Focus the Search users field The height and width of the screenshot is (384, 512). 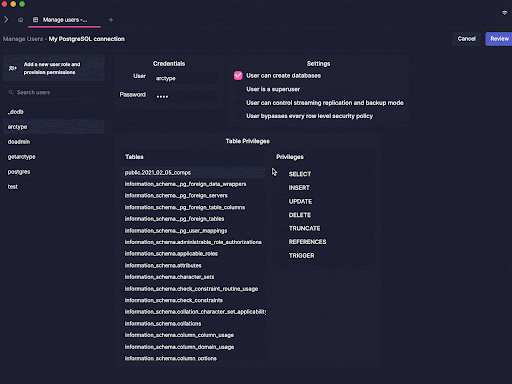click(54, 92)
